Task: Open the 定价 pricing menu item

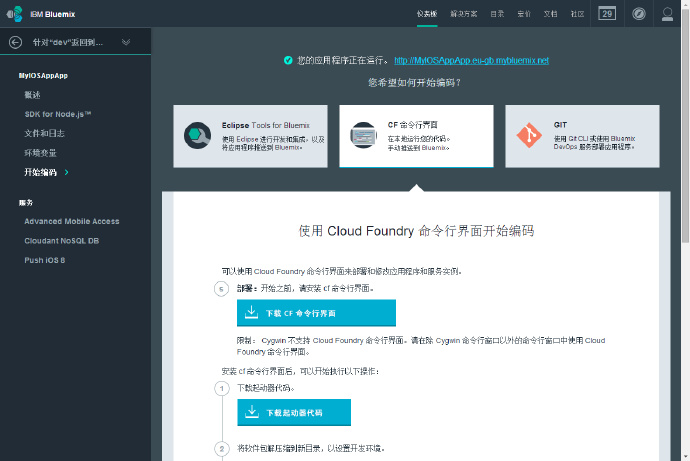Action: click(524, 14)
